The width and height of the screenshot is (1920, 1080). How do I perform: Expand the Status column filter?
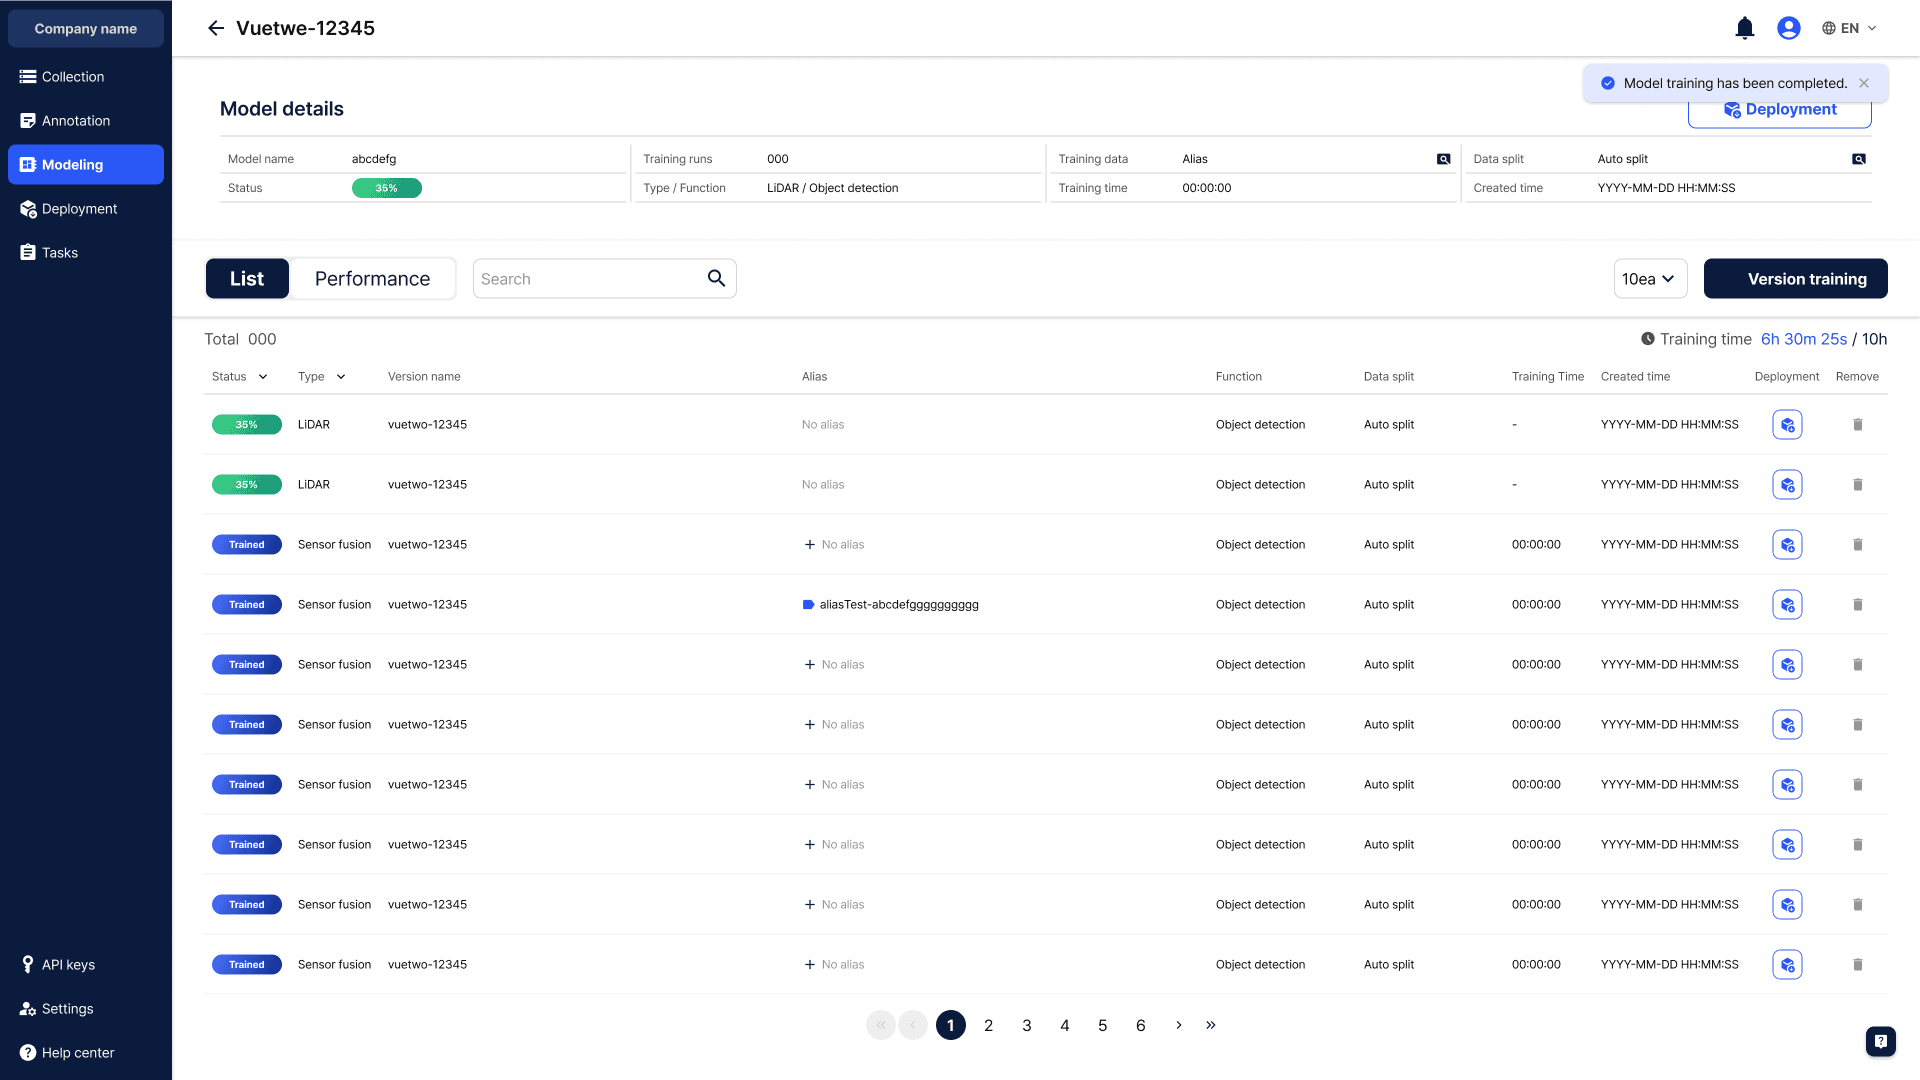tap(263, 377)
